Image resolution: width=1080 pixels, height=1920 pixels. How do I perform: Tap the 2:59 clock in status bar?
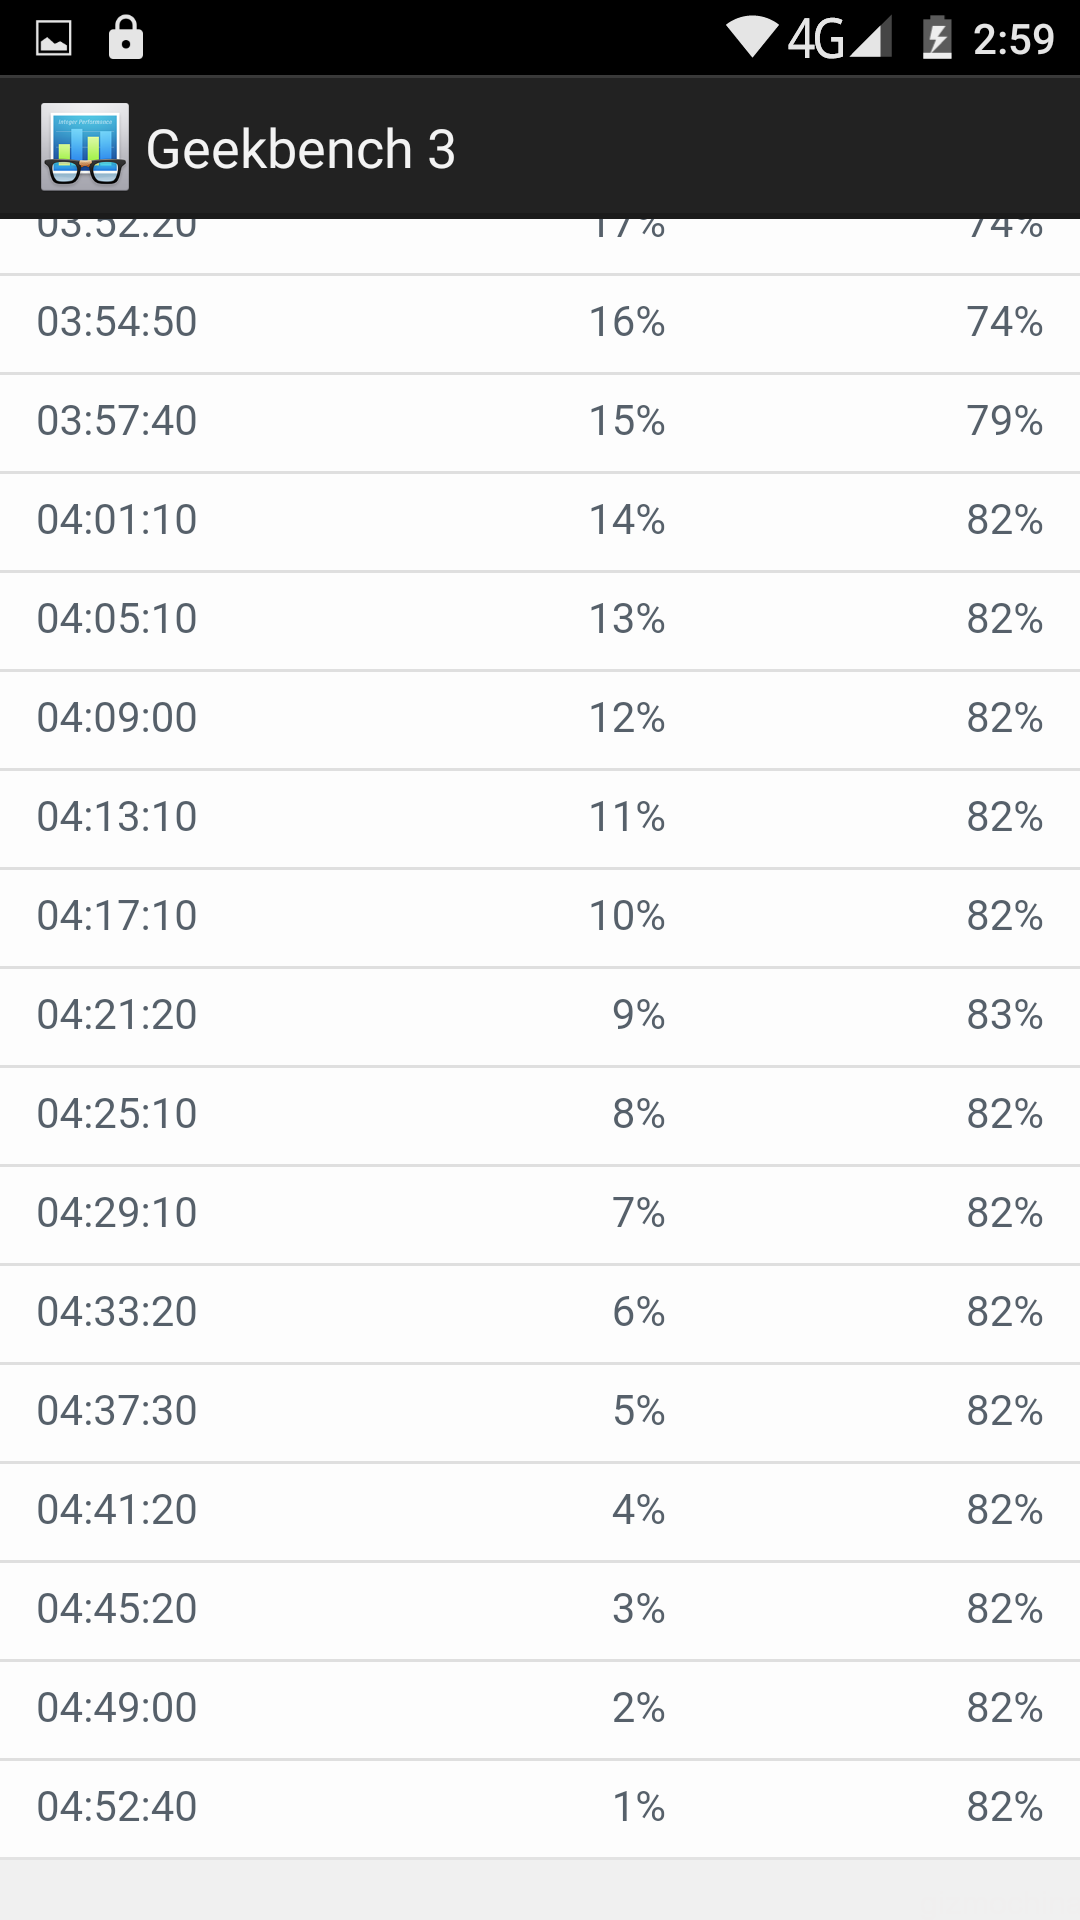[1013, 39]
